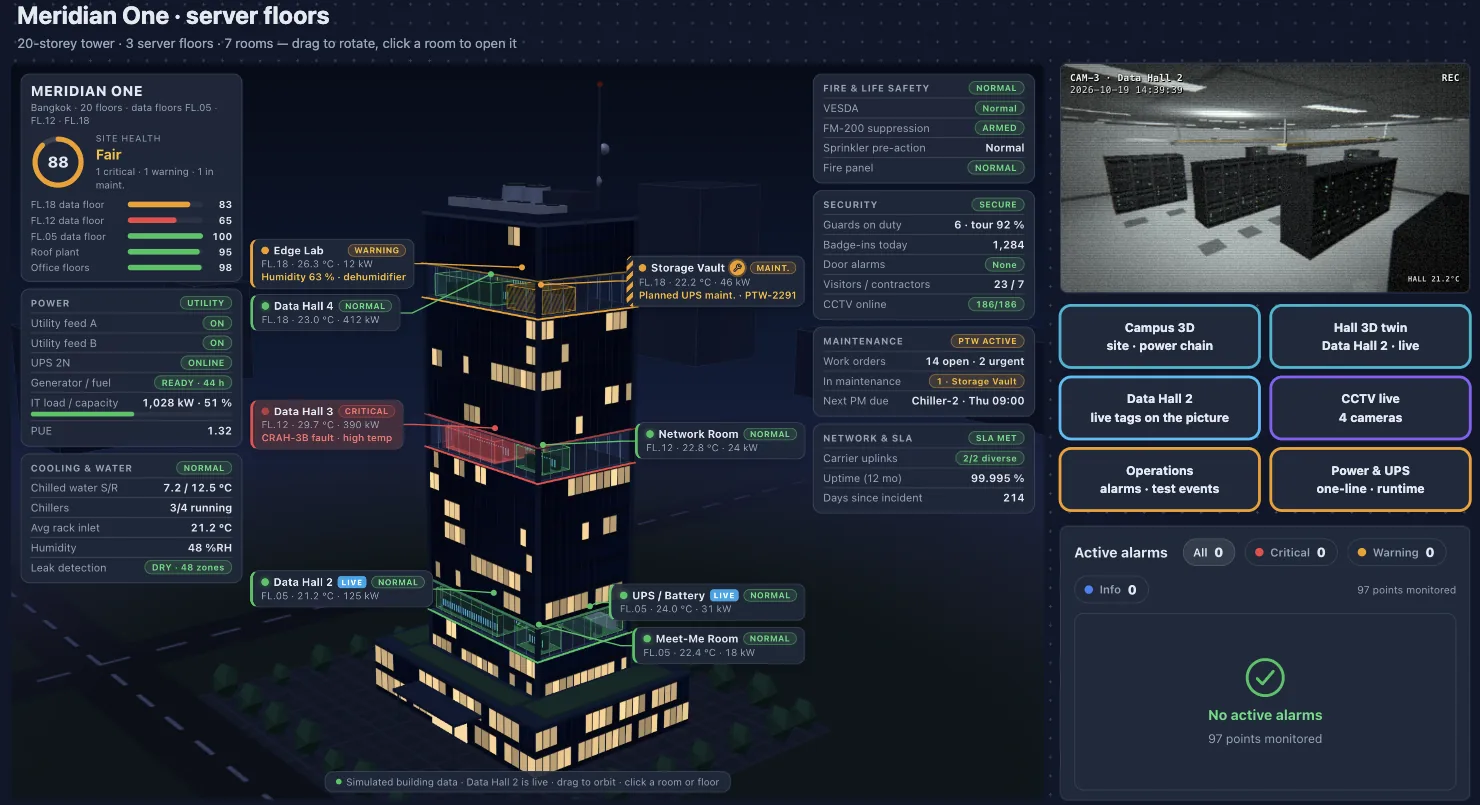Open the UPS / Battery room label
Viewport: 1480px width, 805px height.
(x=707, y=602)
